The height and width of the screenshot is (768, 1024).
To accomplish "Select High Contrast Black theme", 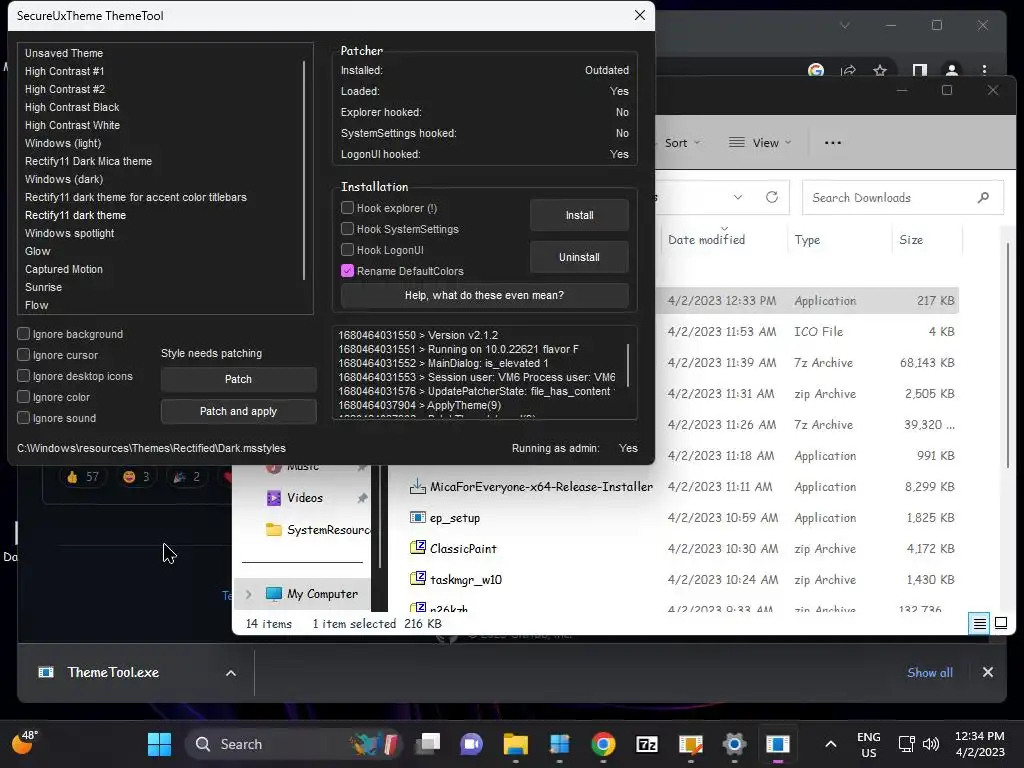I will (x=72, y=107).
